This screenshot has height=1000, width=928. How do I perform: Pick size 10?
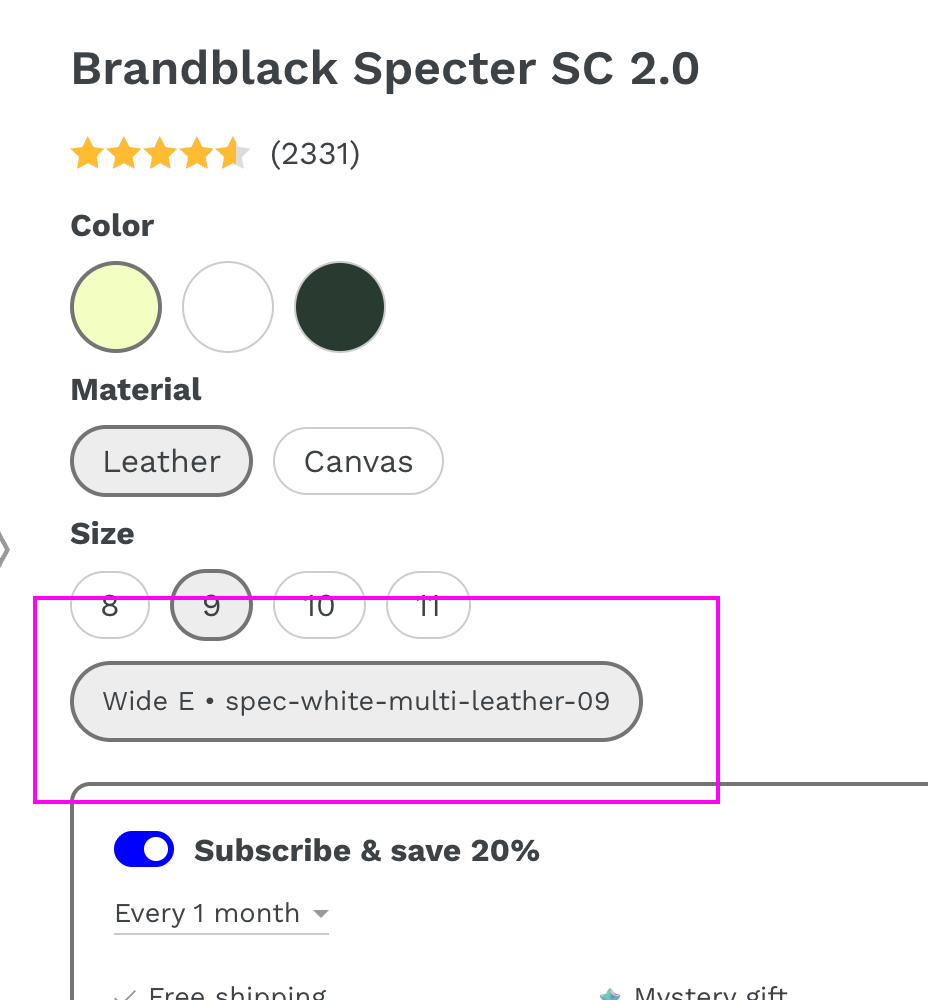tap(319, 605)
